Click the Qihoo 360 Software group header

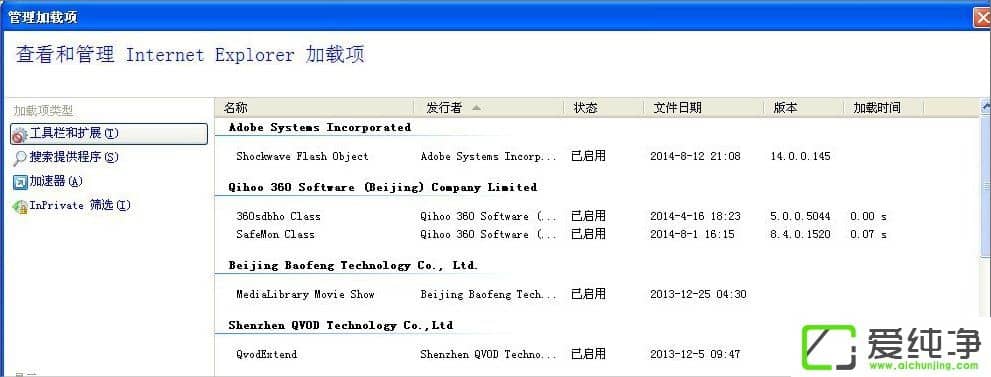coord(383,188)
